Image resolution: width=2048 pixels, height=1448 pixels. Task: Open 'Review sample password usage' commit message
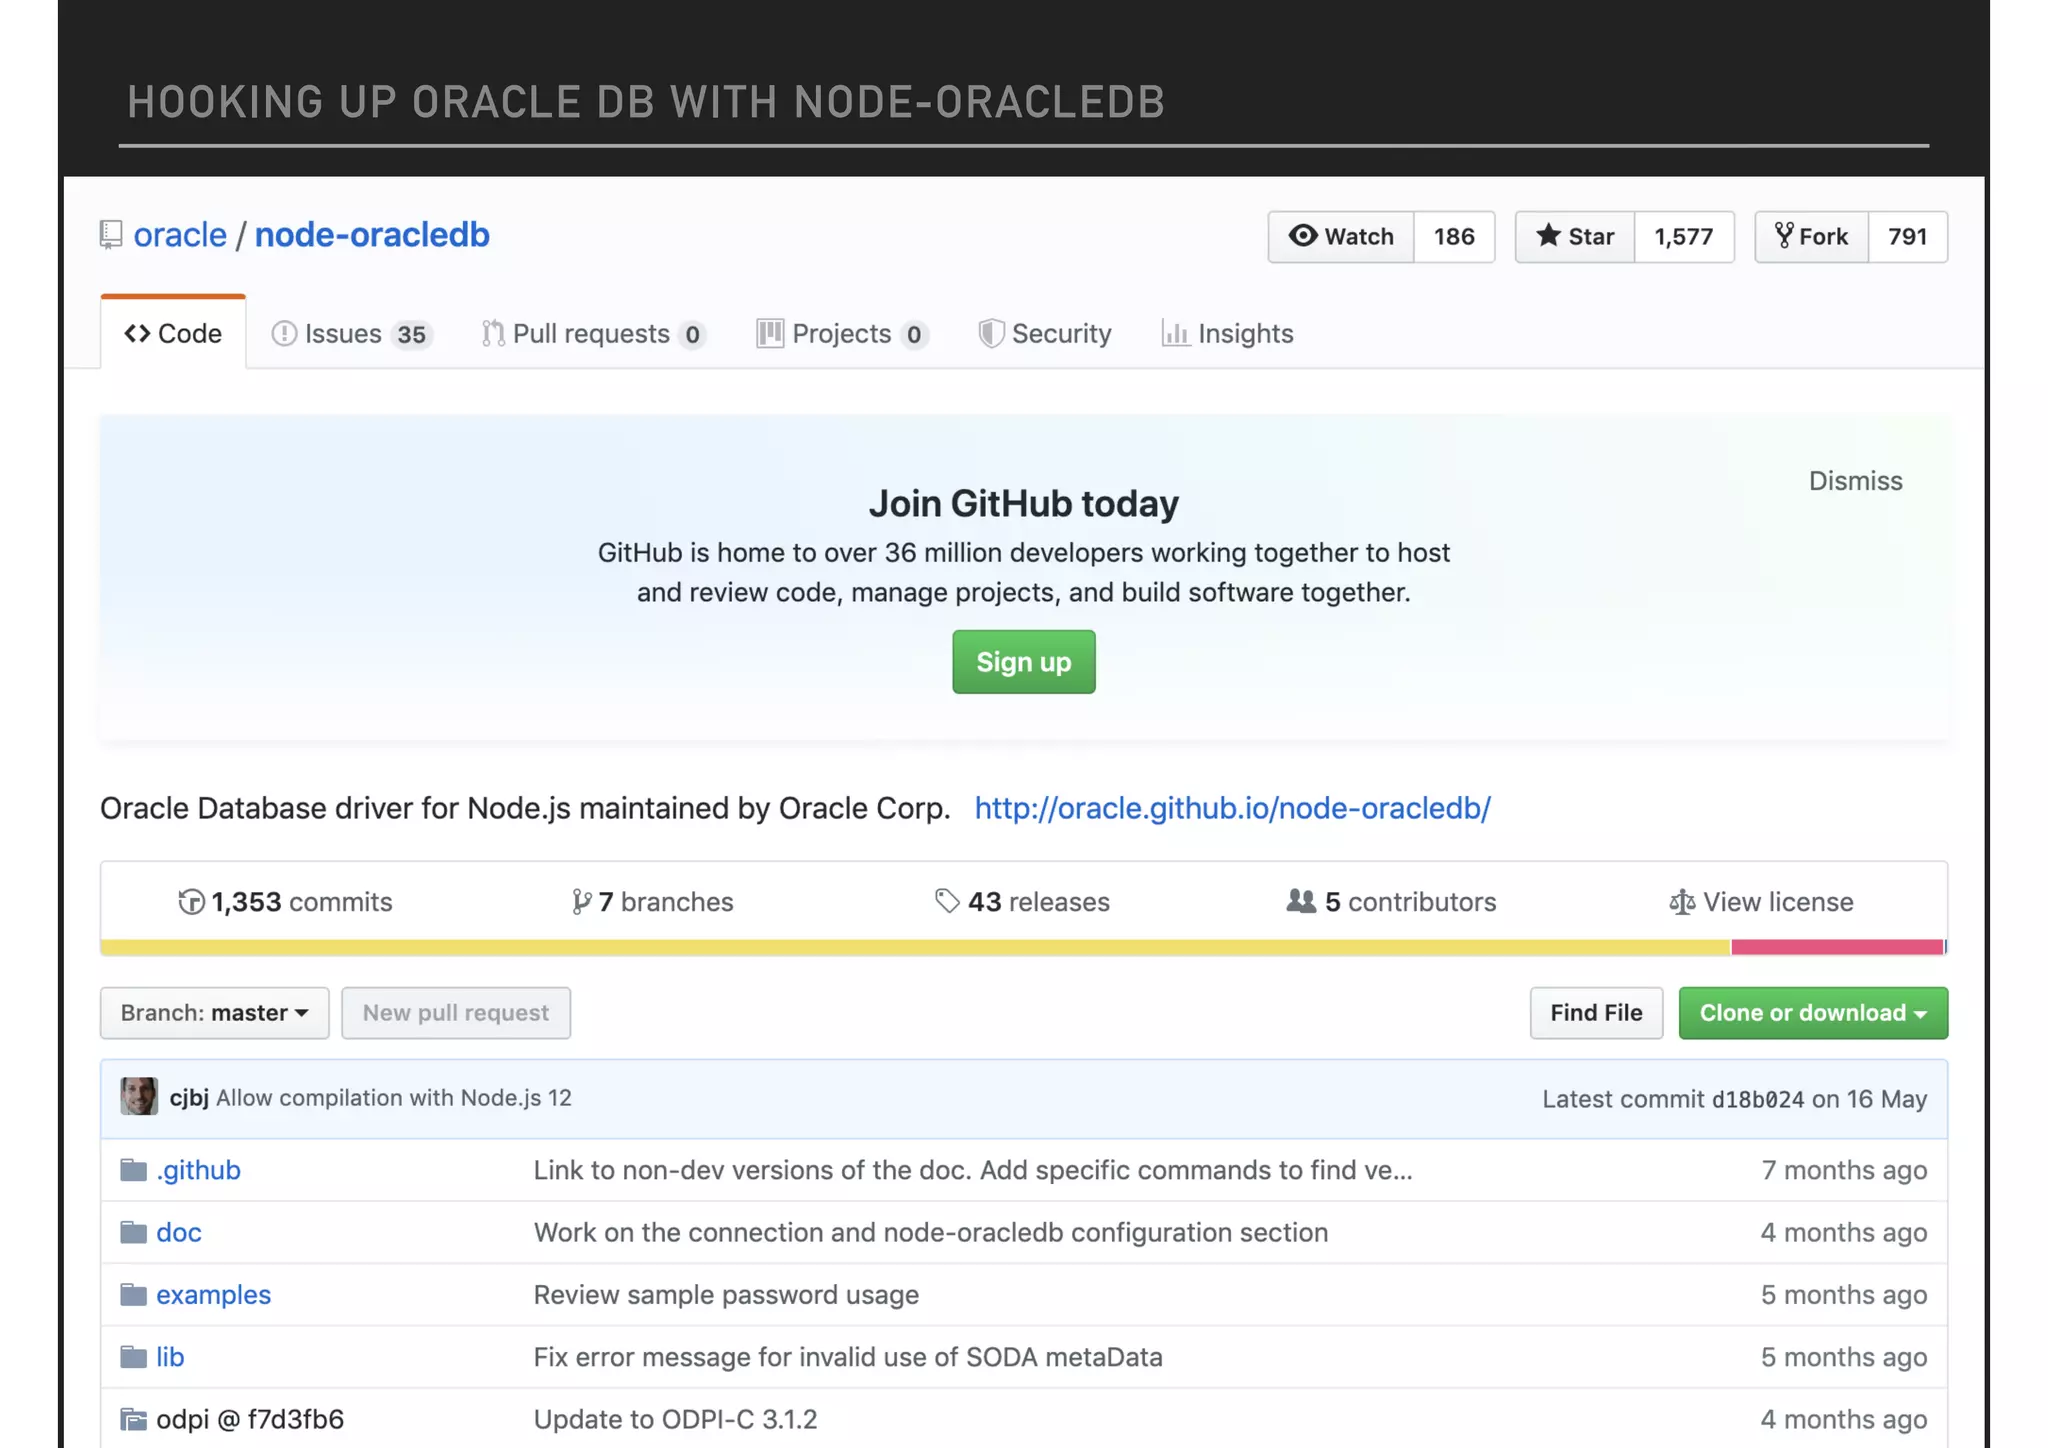[x=726, y=1295]
